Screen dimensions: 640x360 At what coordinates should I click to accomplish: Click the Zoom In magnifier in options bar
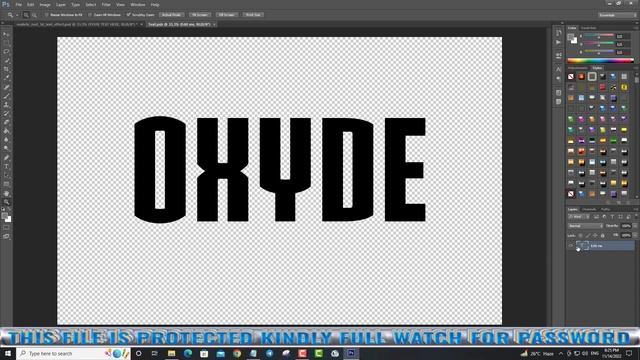pos(26,15)
